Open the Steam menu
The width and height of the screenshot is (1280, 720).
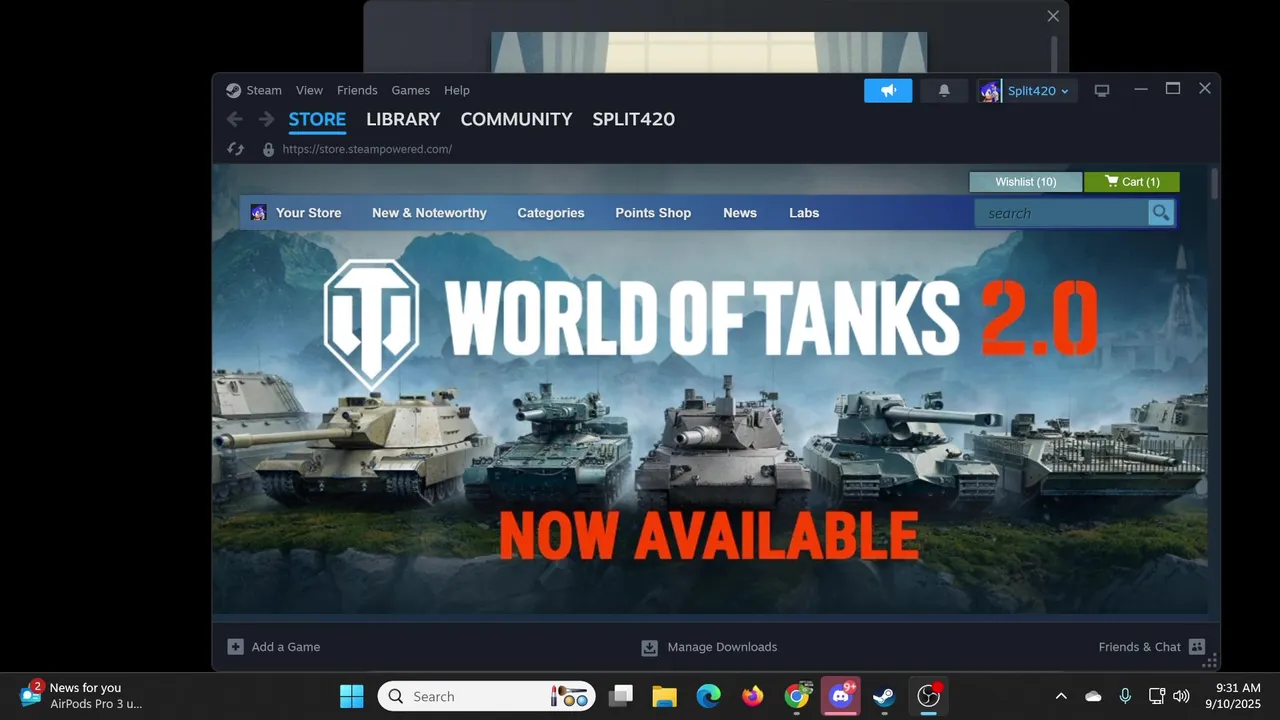264,90
